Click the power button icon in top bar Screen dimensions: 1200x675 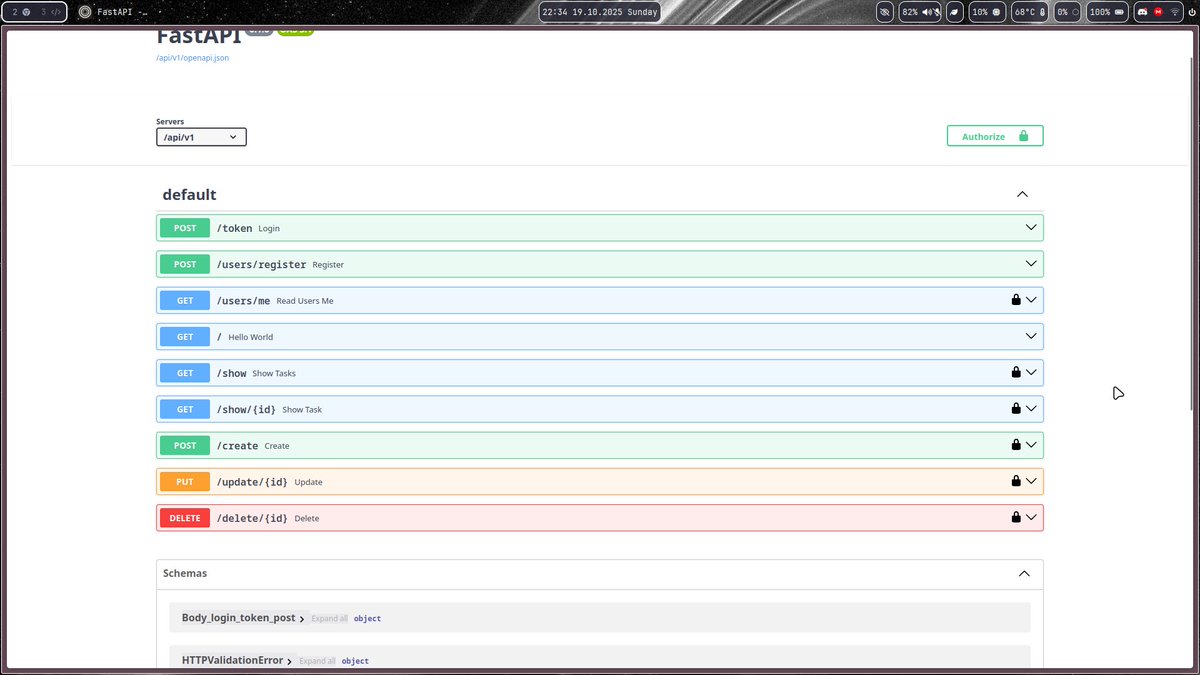click(x=1192, y=12)
